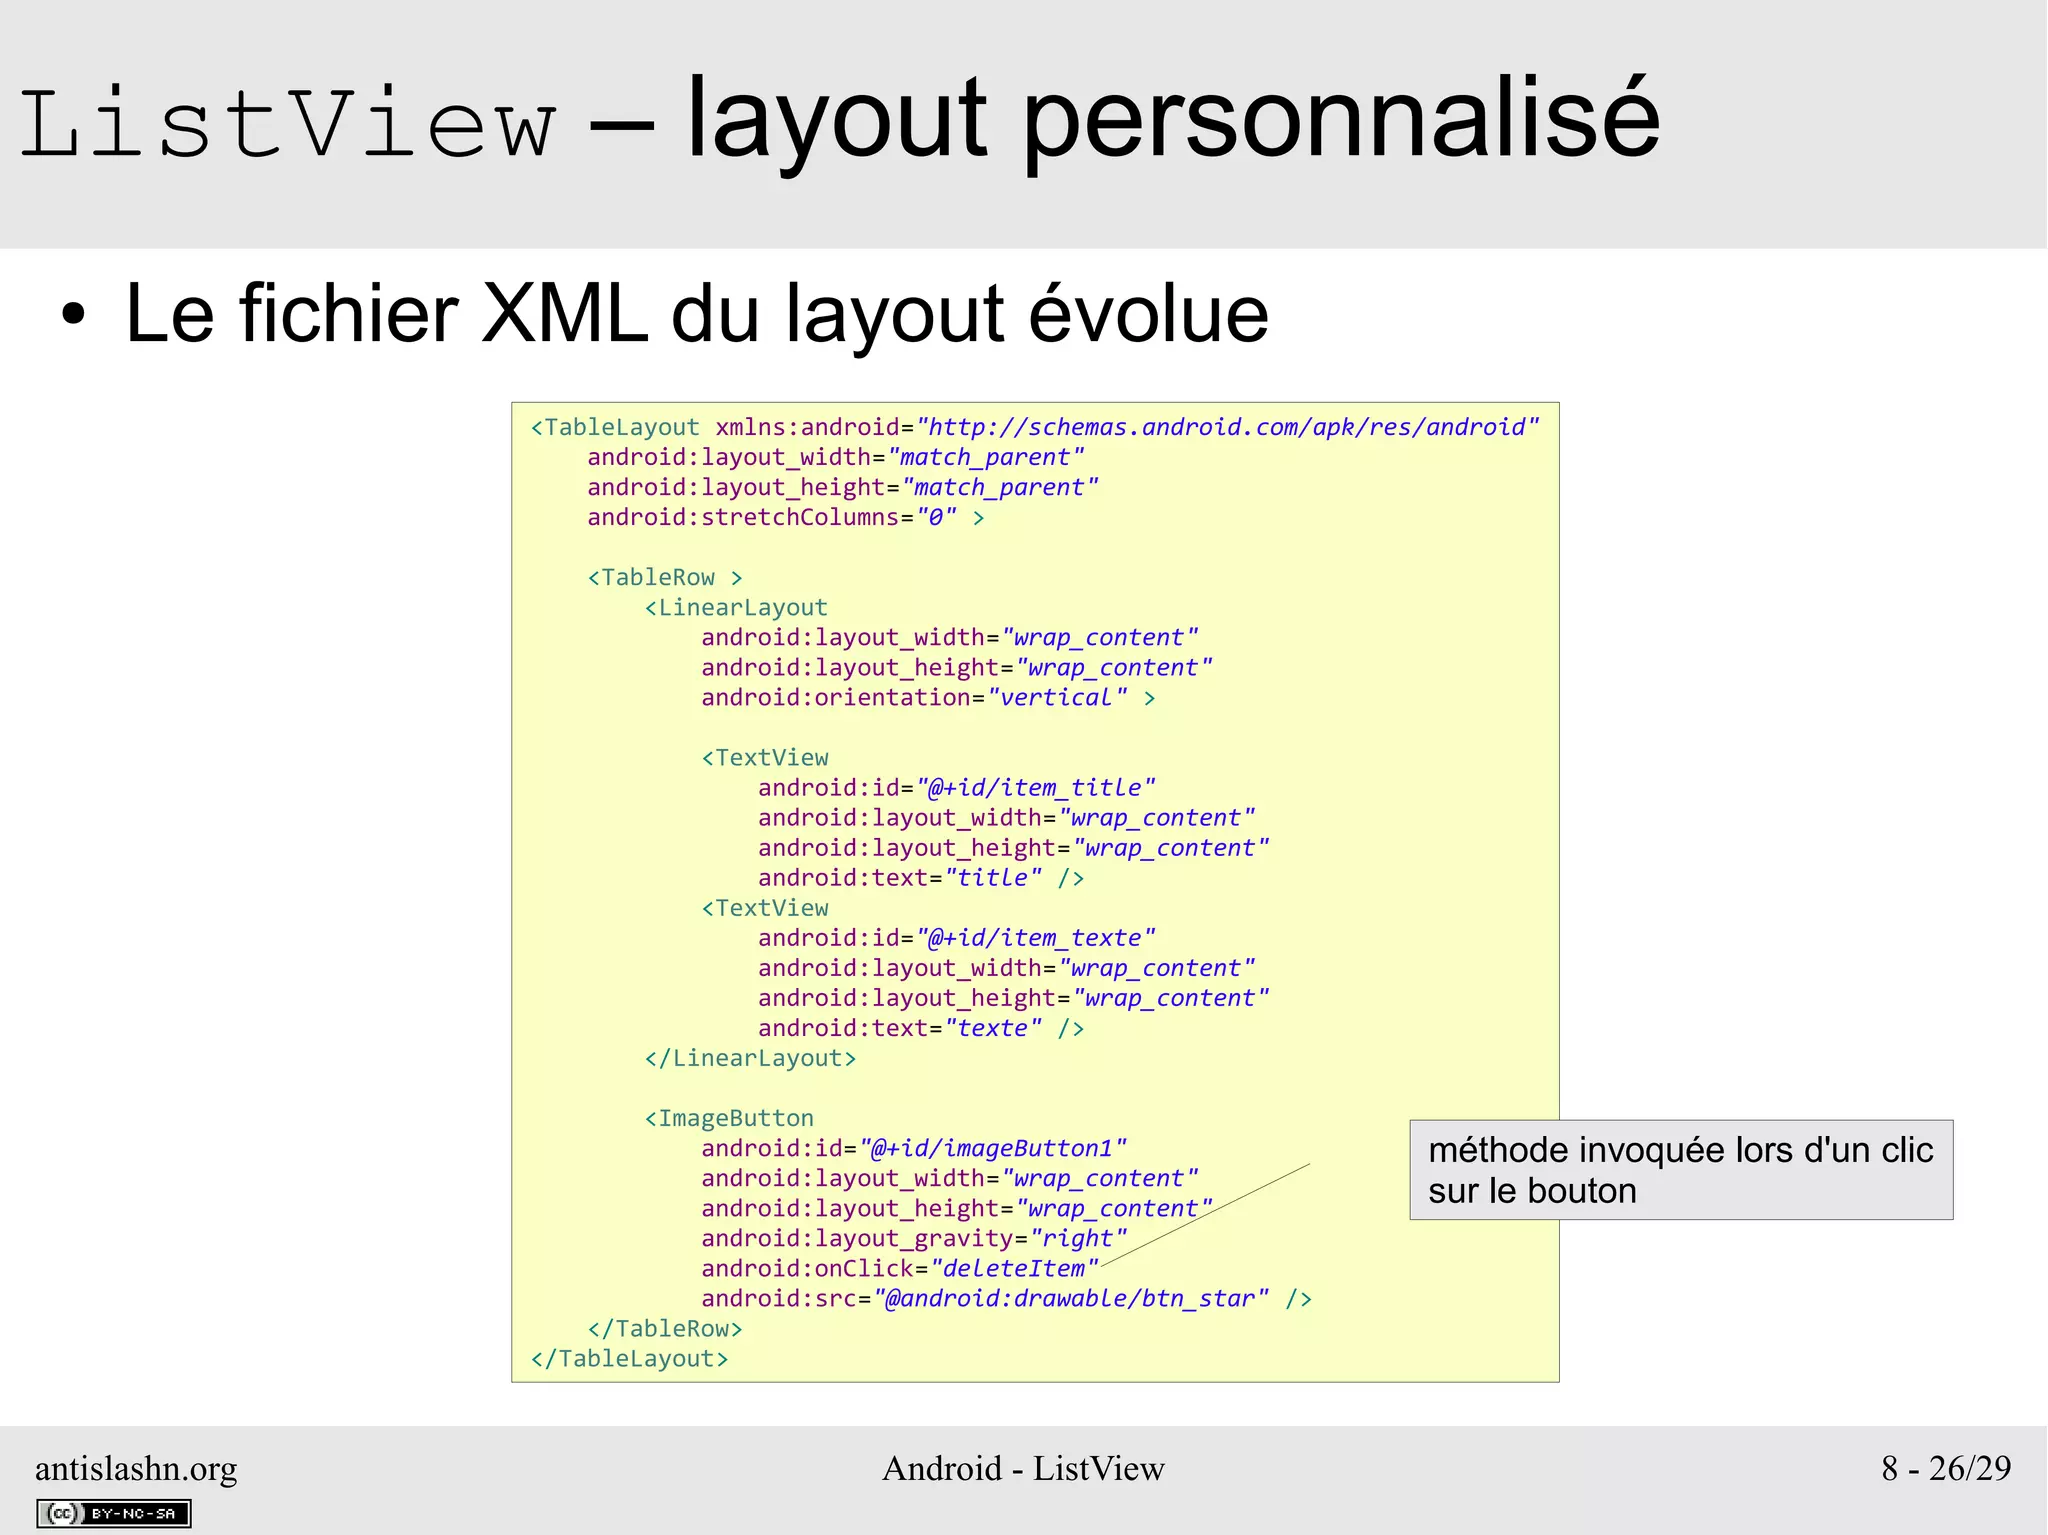Click the closing '</TableLayout>' tag
The width and height of the screenshot is (2048, 1535).
pyautogui.click(x=629, y=1358)
